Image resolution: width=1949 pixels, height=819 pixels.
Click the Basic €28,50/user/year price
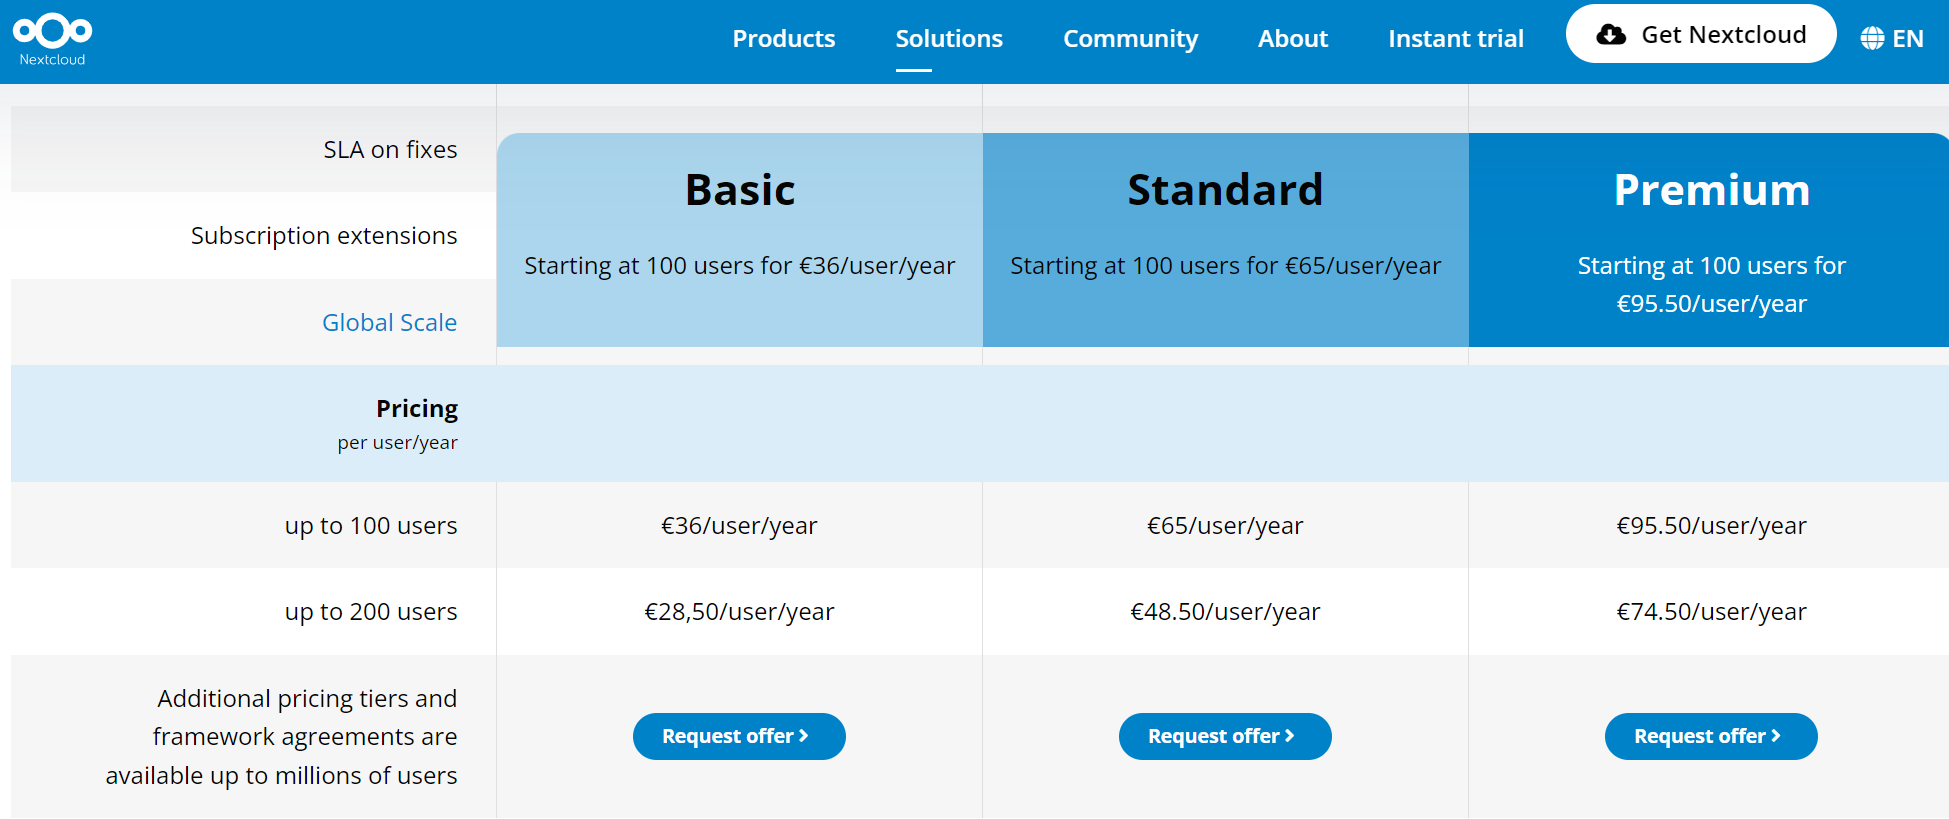pos(739,612)
